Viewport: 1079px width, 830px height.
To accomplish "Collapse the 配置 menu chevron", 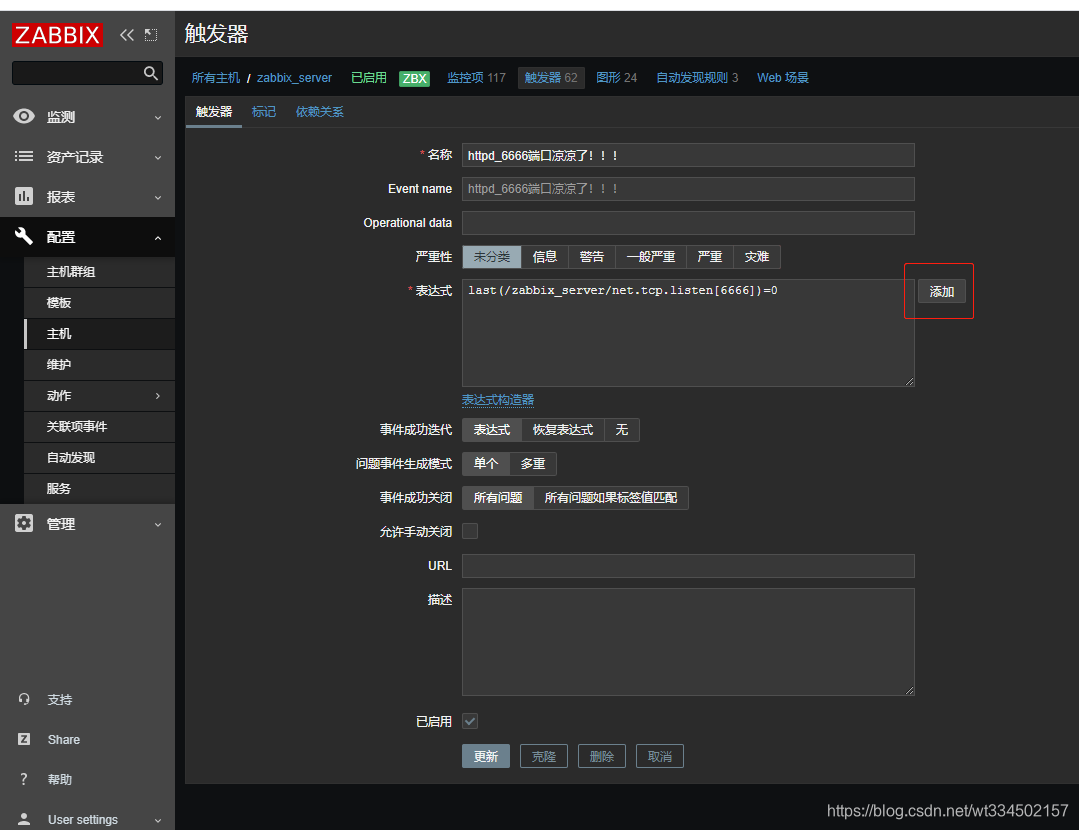I will [x=158, y=237].
